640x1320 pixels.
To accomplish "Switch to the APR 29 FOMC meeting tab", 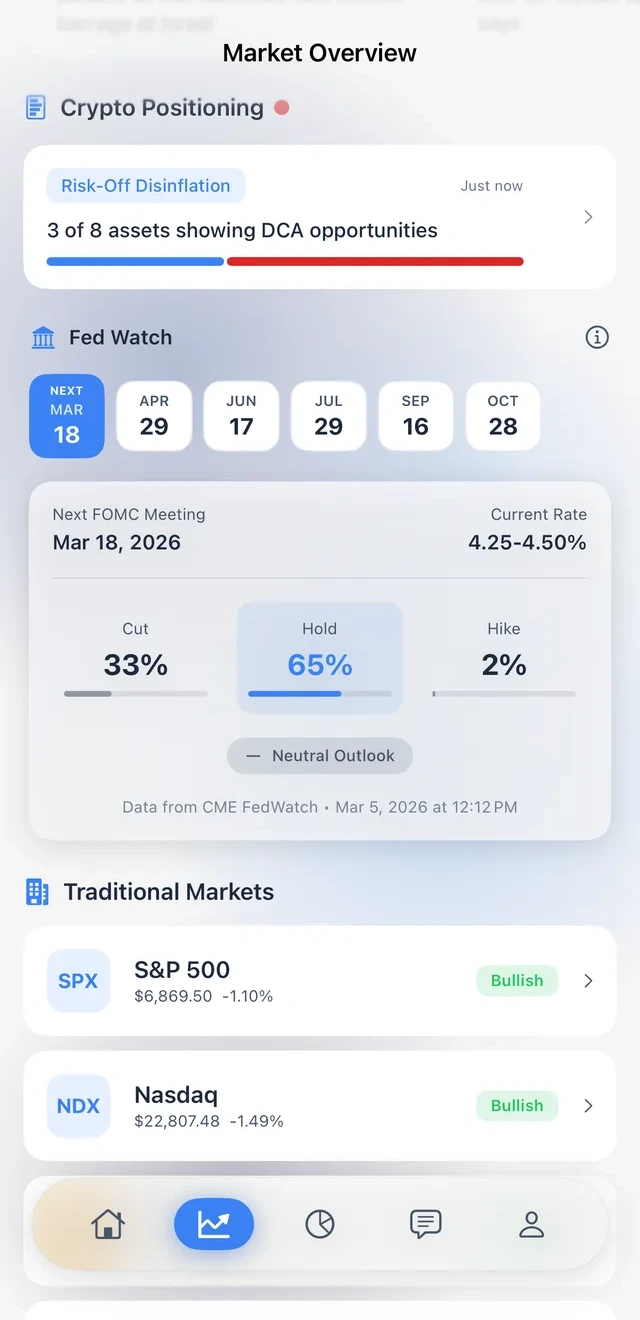I will tap(154, 415).
